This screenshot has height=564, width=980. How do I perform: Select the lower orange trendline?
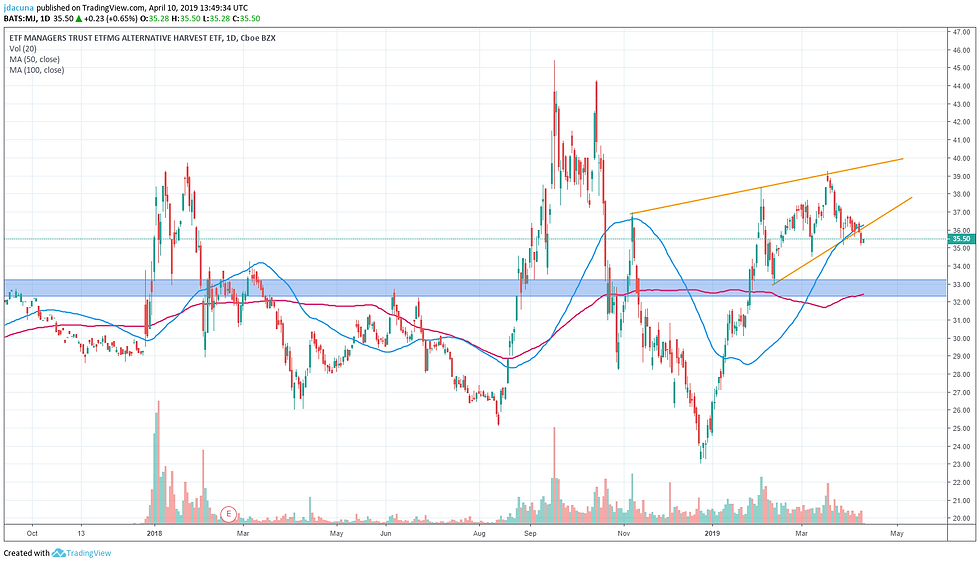click(842, 241)
